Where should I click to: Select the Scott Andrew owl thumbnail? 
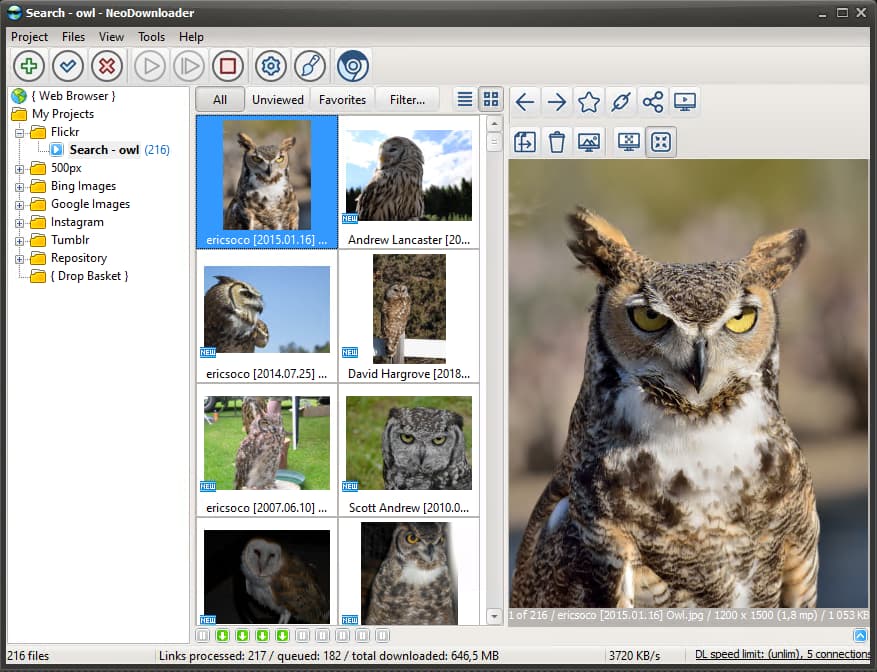click(409, 443)
